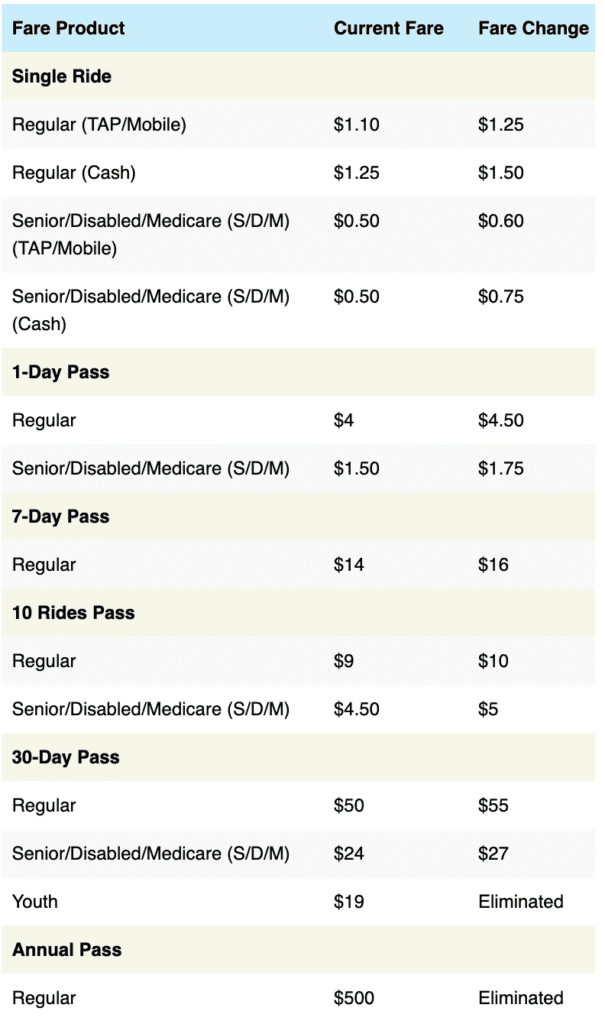
Task: Select the 1-Day Pass section heading
Action: pyautogui.click(x=61, y=372)
